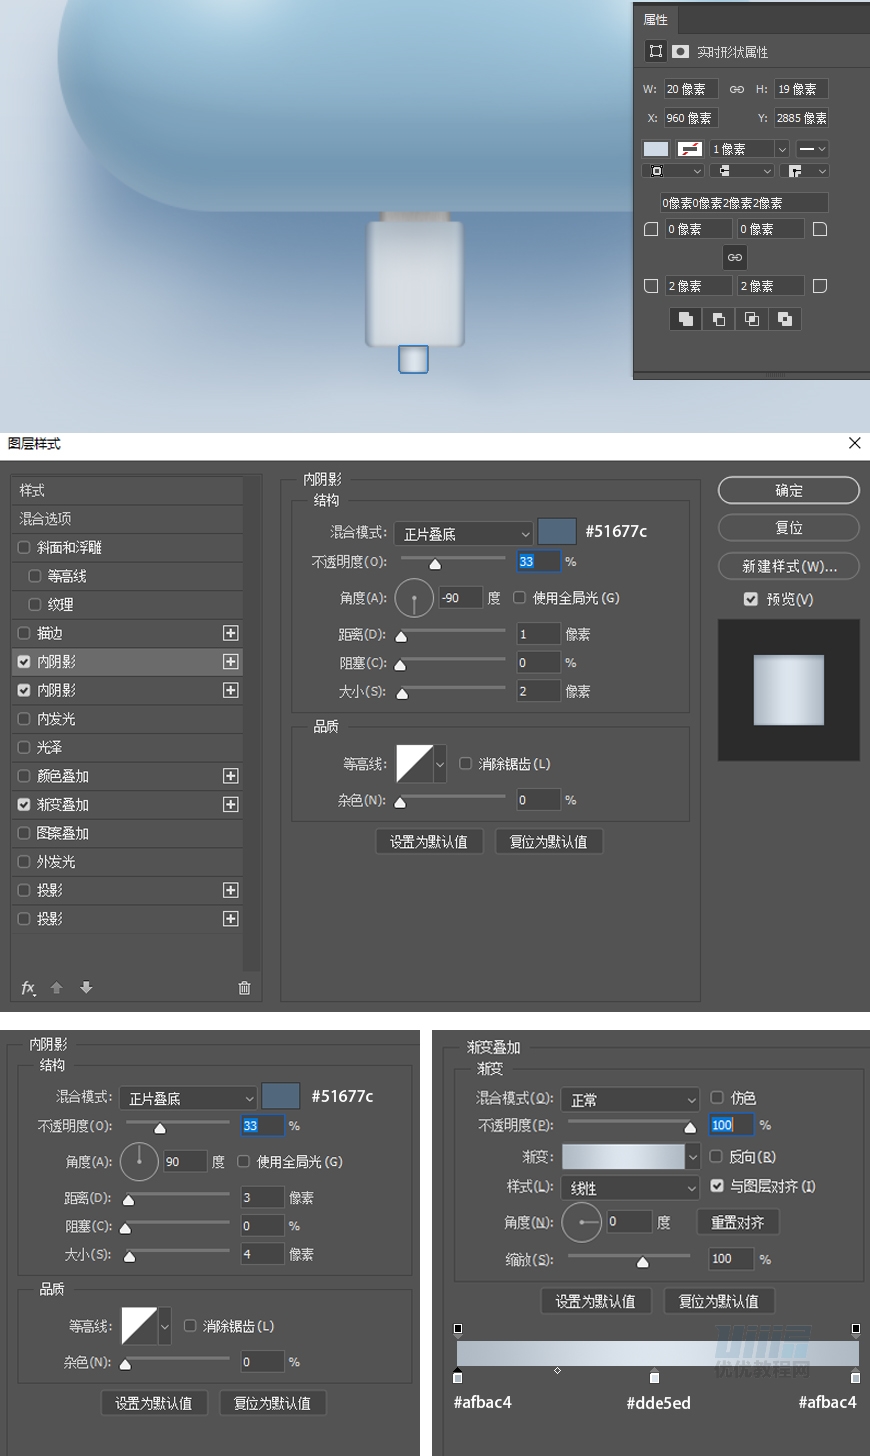The width and height of the screenshot is (870, 1456).
Task: Open the stroke alignment dropdown
Action: [673, 171]
